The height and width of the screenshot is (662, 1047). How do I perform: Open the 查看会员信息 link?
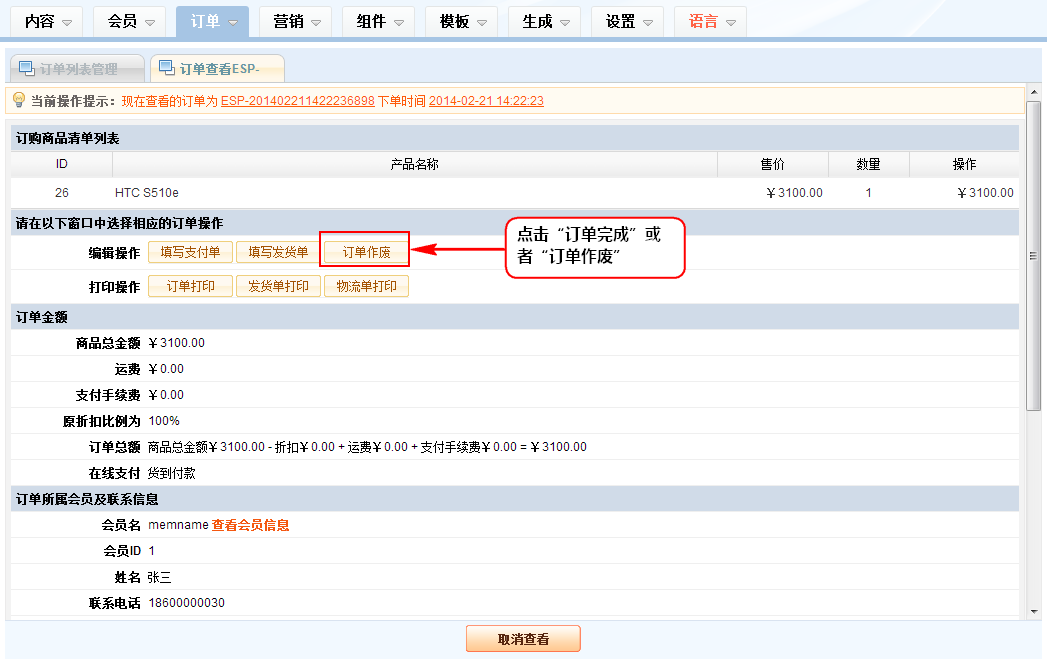tap(250, 525)
